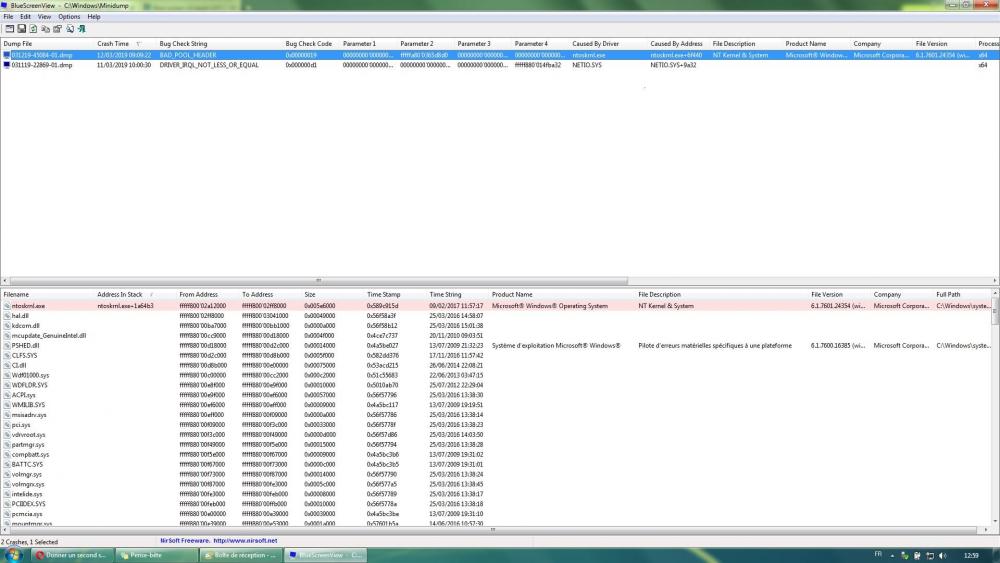Click the Advanced Options toolbar icon

pyautogui.click(x=8, y=29)
